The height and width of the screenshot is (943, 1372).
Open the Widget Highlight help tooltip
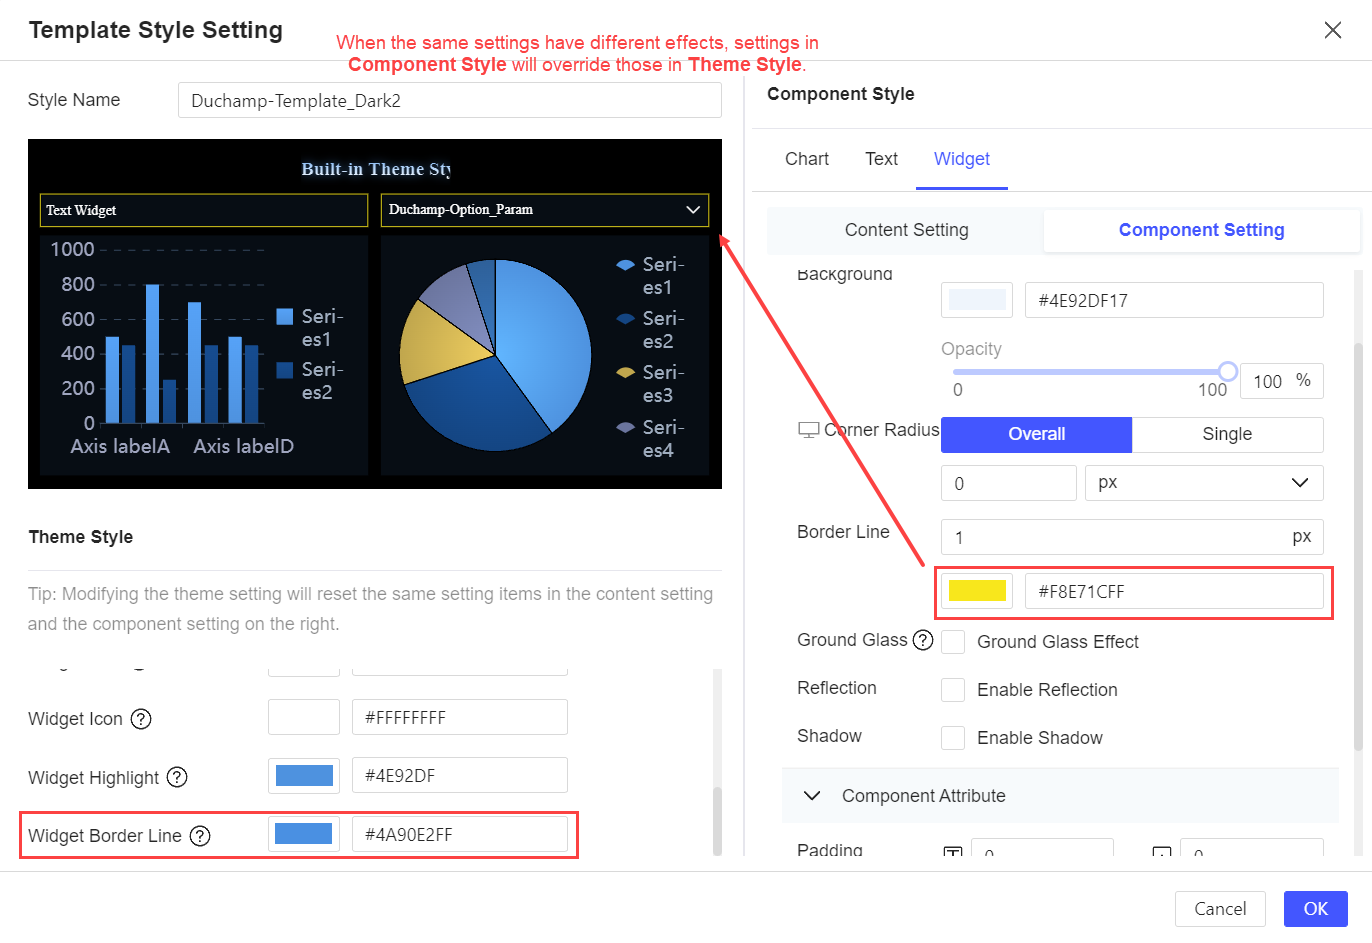tap(177, 777)
